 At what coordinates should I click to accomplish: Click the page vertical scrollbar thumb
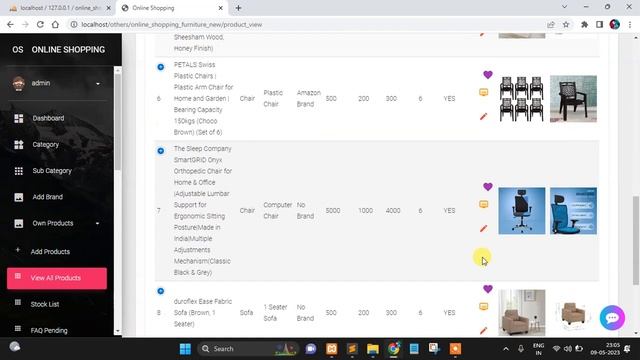(x=636, y=240)
